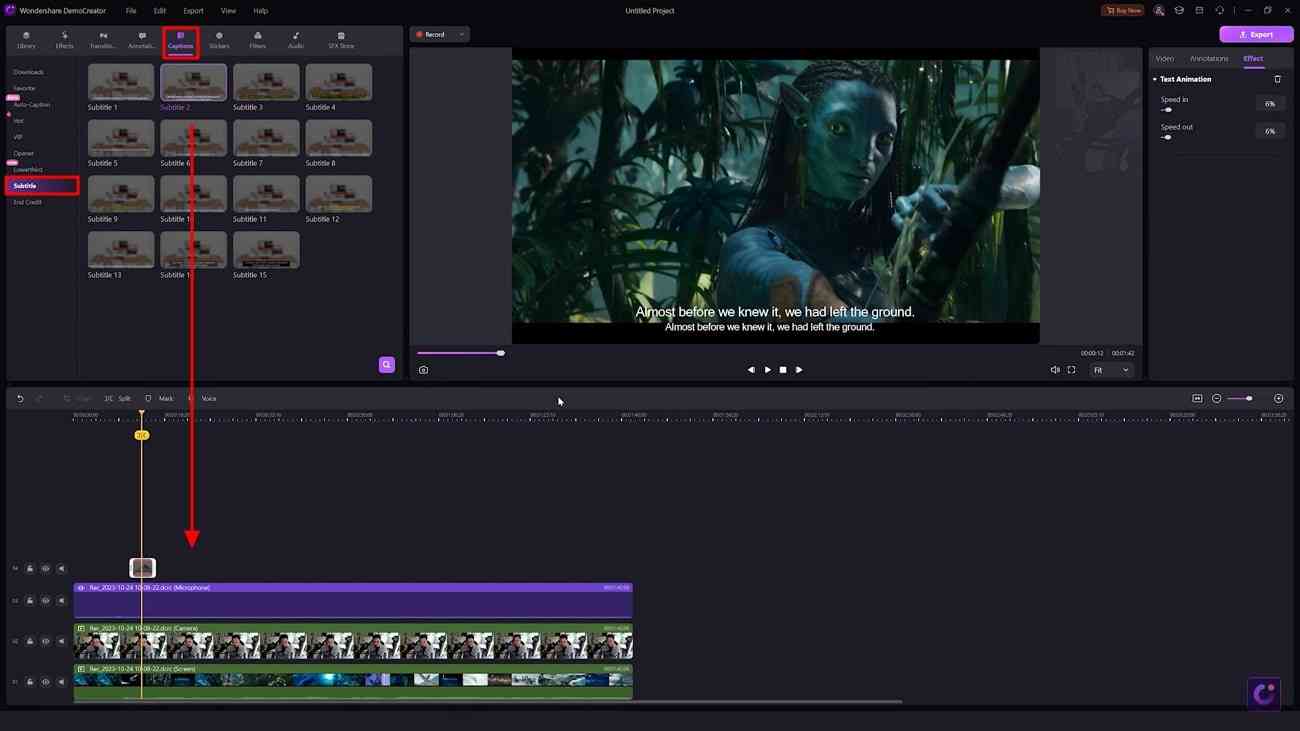This screenshot has height=731, width=1300.
Task: Mute track 04 speaker
Action: pos(61,569)
